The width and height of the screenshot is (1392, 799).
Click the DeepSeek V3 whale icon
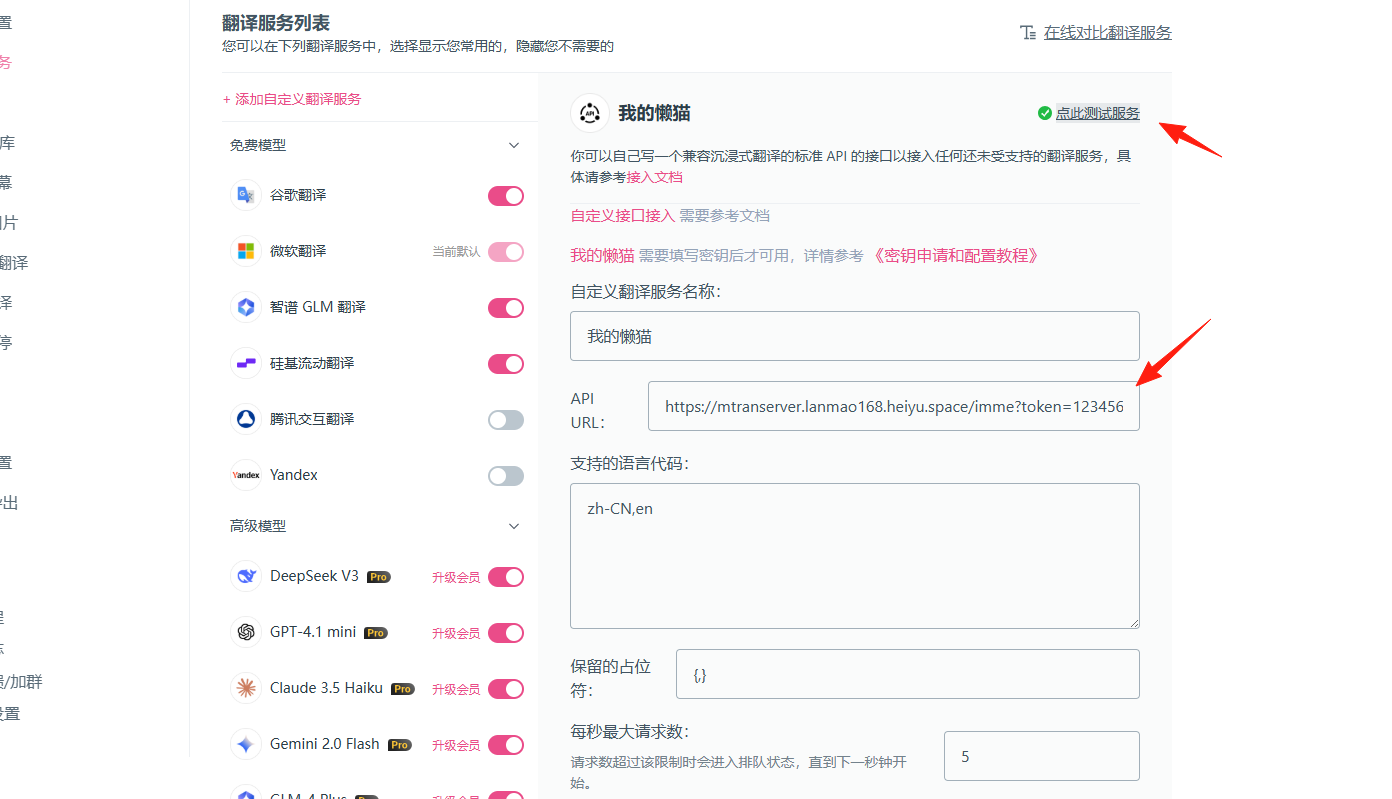(246, 576)
